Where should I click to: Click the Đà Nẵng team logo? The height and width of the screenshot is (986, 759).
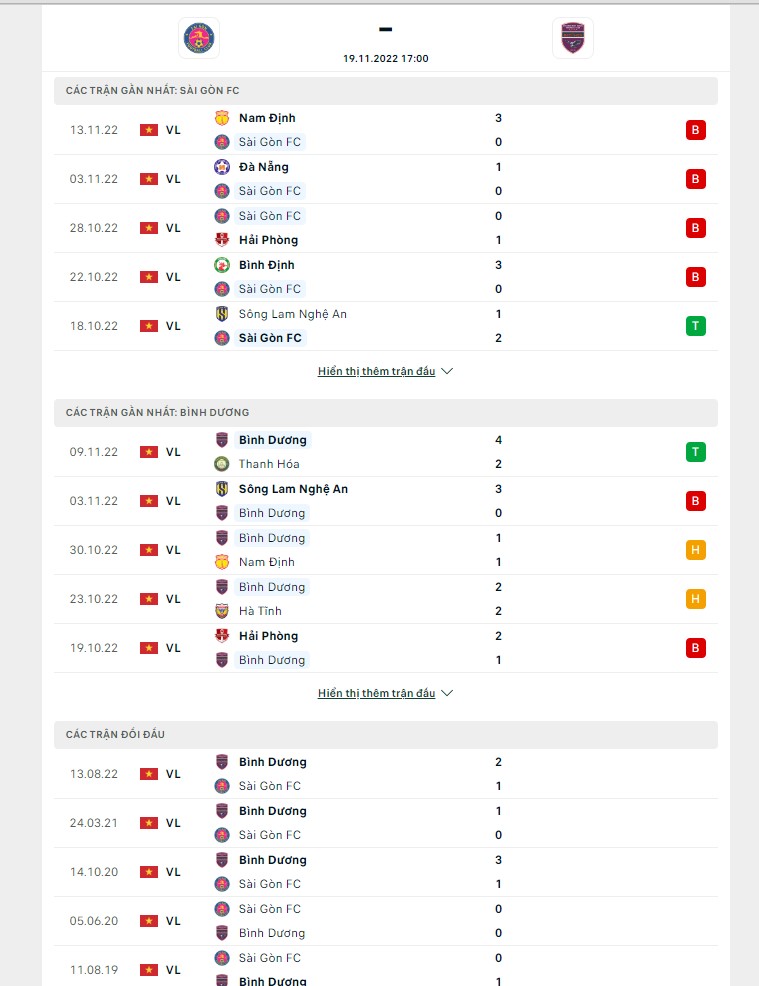coord(222,167)
